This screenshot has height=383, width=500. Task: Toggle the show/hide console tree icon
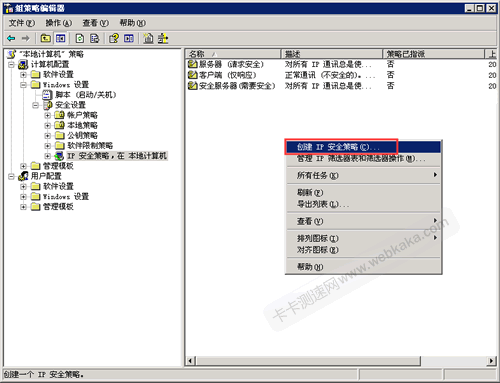[60, 39]
